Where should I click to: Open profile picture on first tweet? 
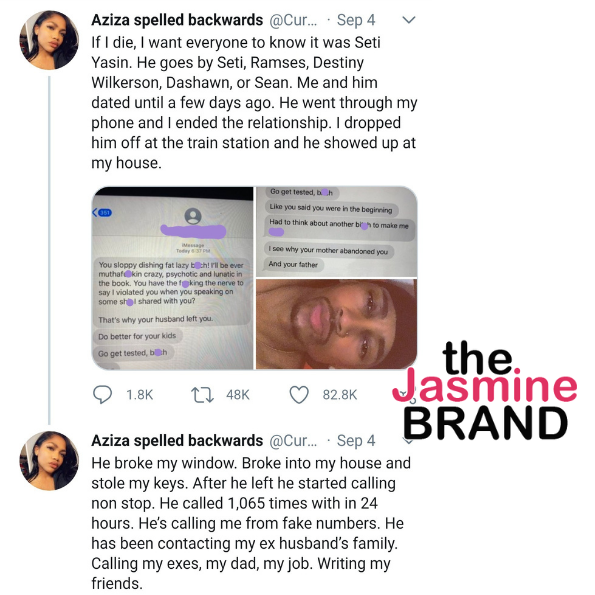(x=49, y=40)
